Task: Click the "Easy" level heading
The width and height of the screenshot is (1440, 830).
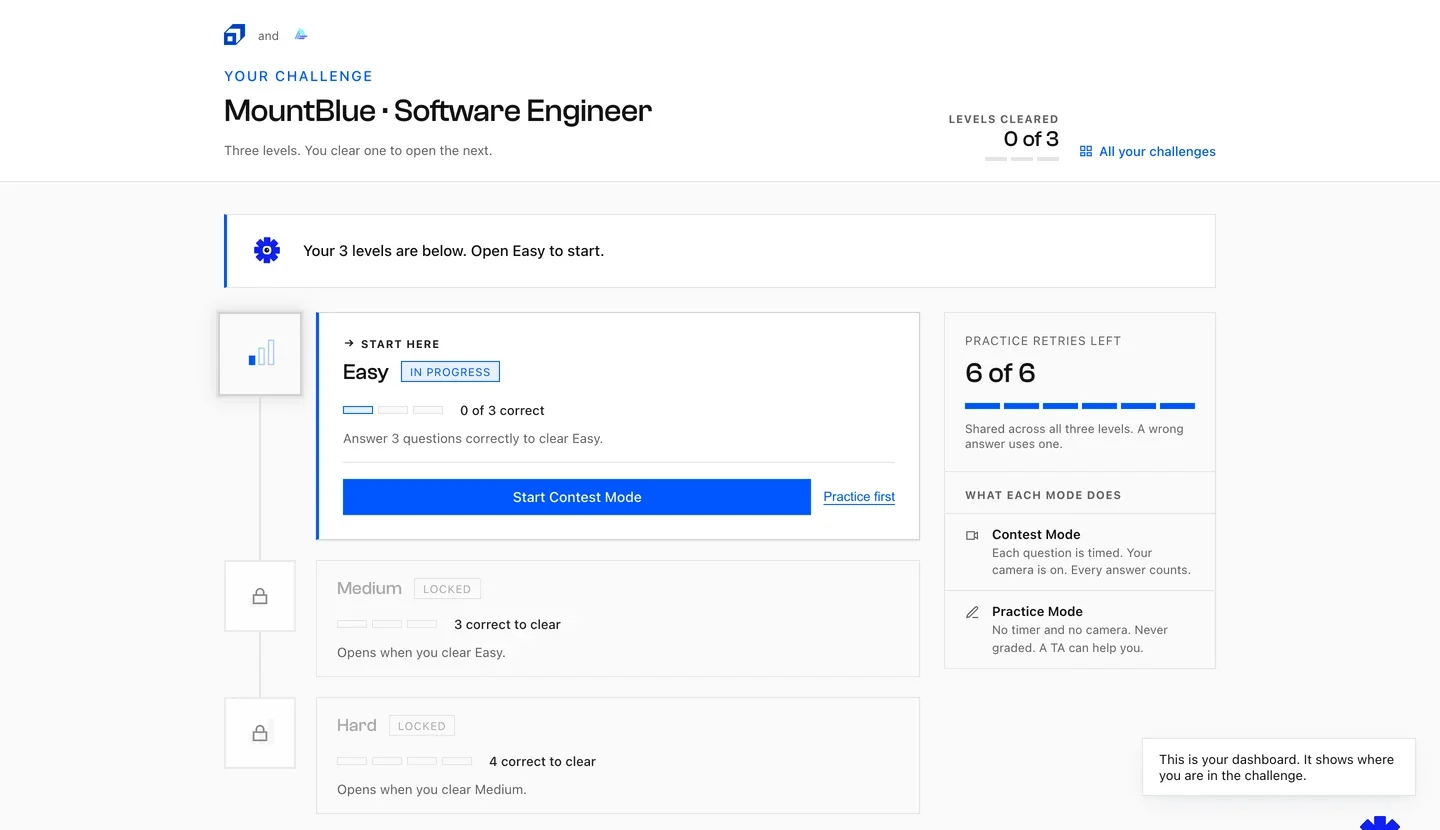Action: click(365, 372)
